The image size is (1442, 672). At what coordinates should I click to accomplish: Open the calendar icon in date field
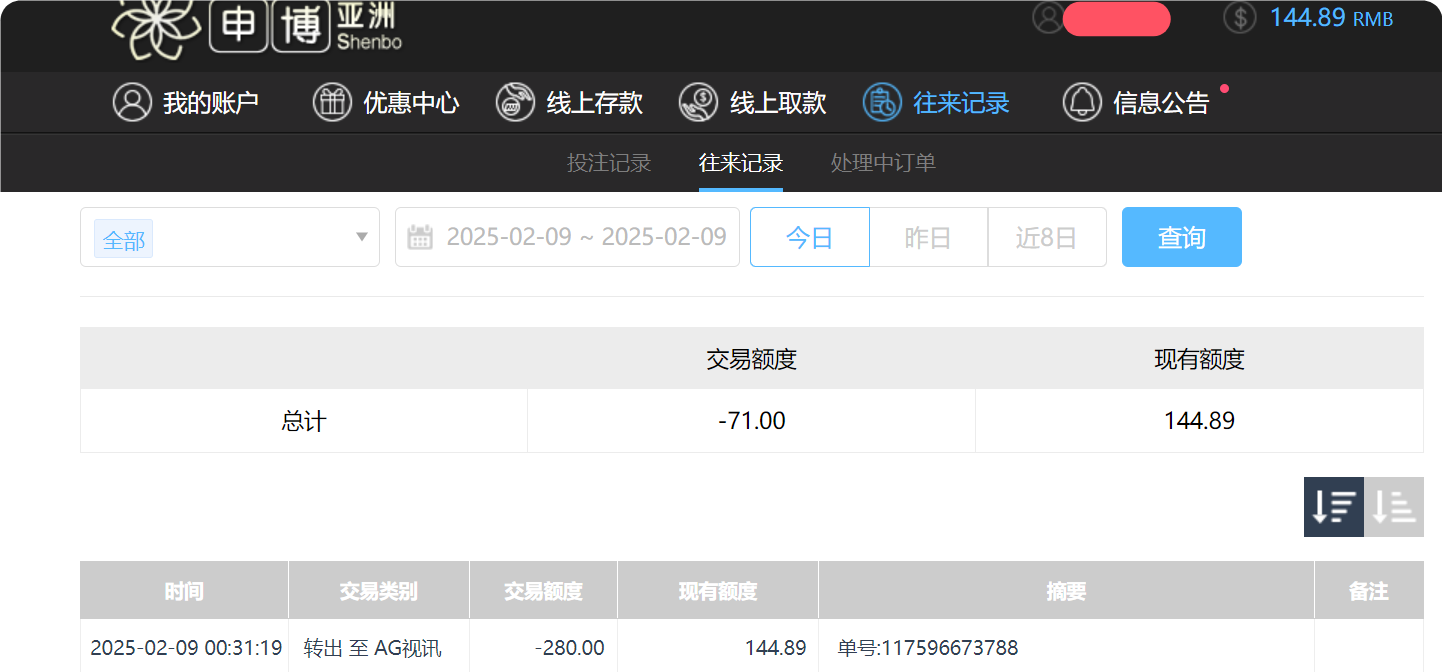coord(421,237)
